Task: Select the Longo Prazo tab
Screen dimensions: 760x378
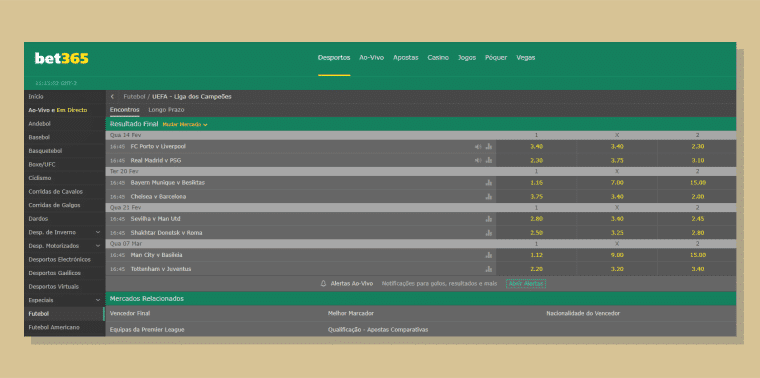Action: (166, 110)
